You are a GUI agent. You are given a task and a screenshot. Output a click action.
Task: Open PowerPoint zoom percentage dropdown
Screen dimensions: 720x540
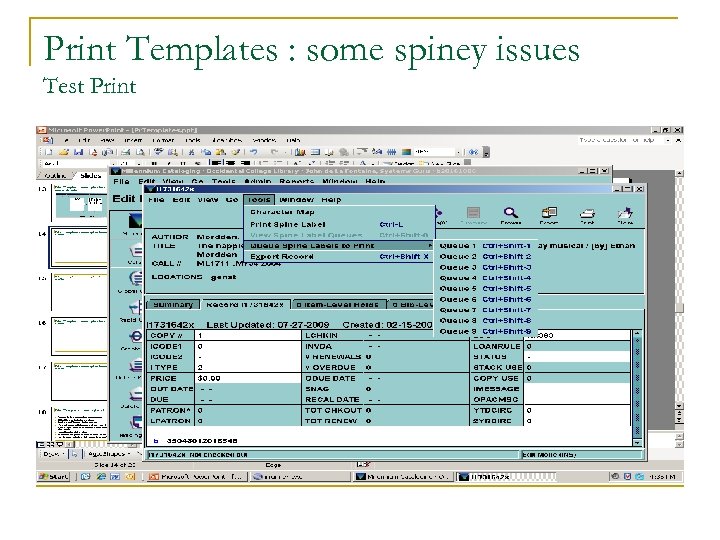[x=458, y=152]
